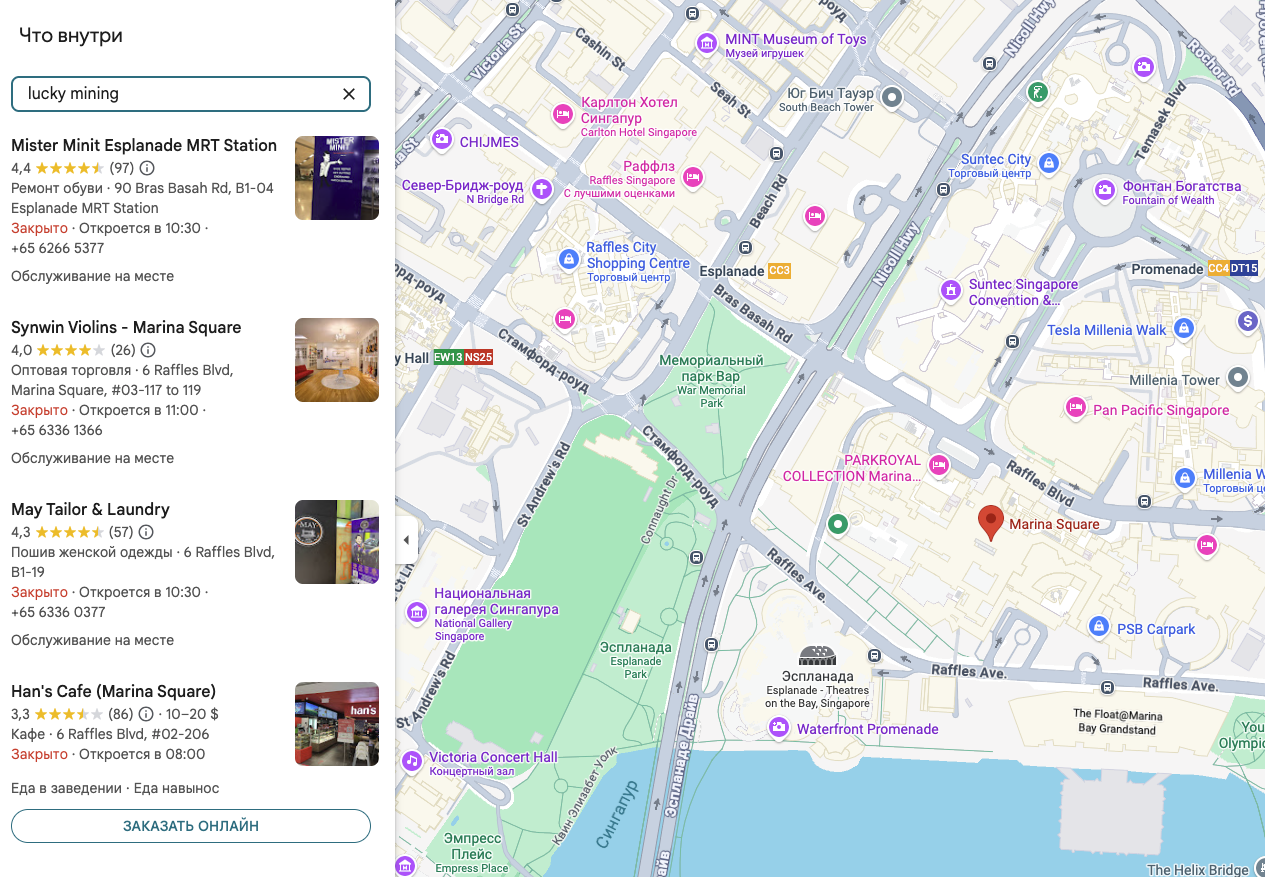Click the red Marina Square map pin

click(990, 523)
